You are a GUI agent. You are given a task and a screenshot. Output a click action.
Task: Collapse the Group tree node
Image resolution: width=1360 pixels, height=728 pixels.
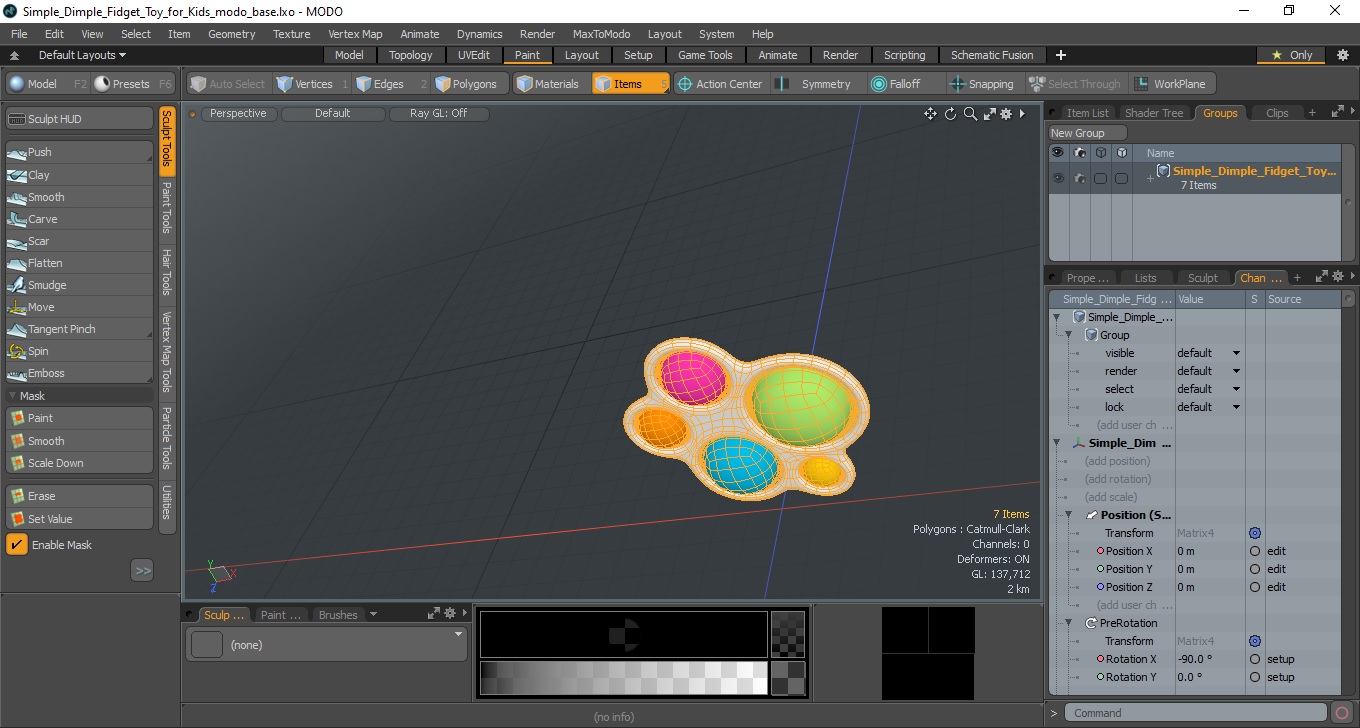1068,335
